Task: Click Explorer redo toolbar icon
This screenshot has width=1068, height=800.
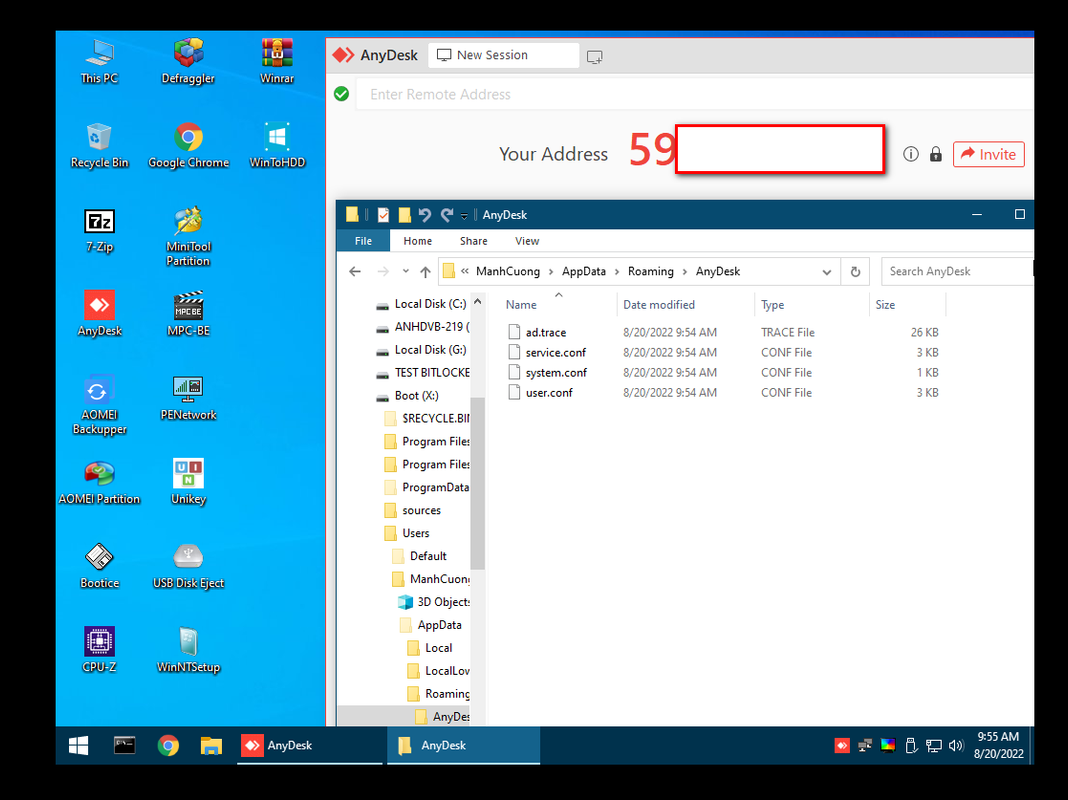Action: click(x=447, y=215)
